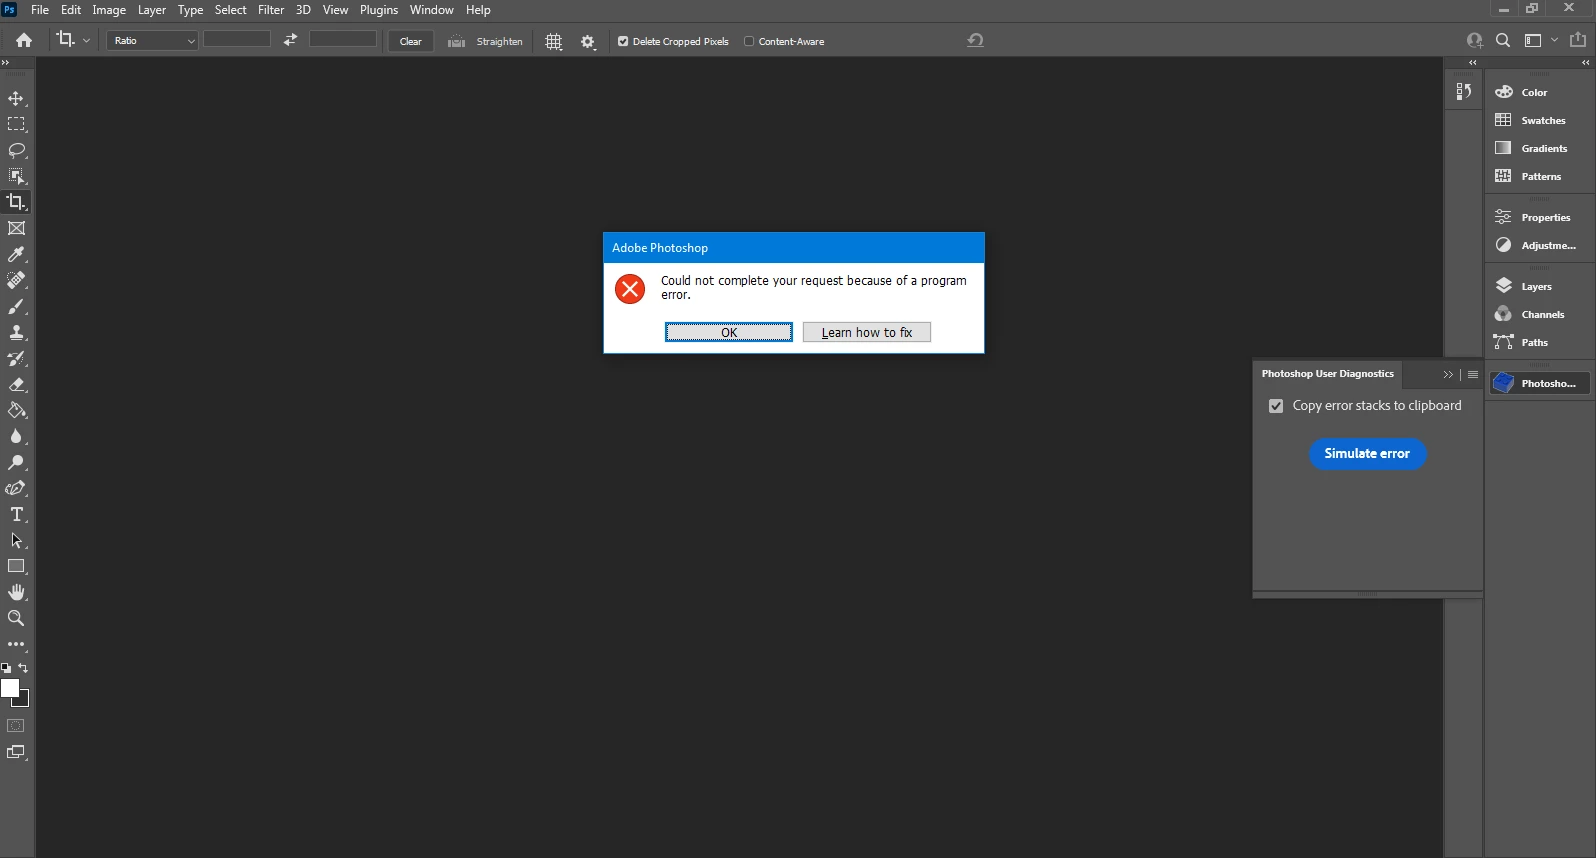Select the Paint Bucket tool

[16, 410]
